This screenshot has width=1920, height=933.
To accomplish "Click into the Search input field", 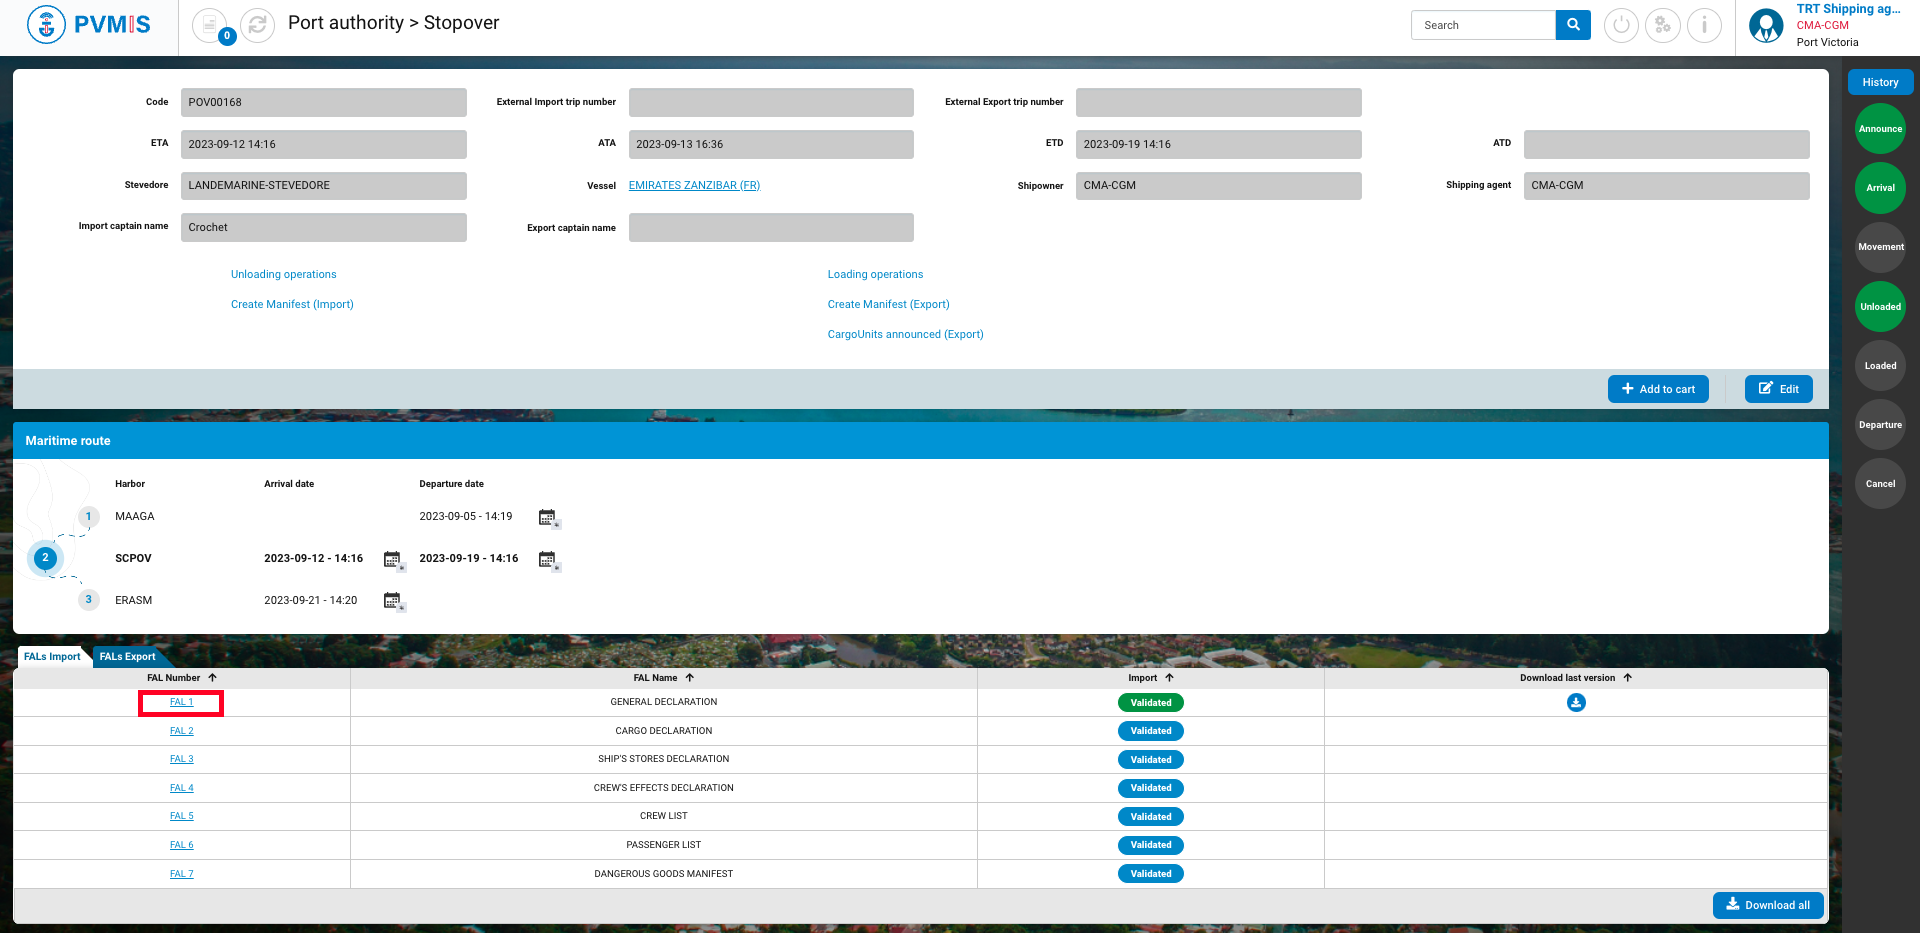I will [x=1483, y=25].
